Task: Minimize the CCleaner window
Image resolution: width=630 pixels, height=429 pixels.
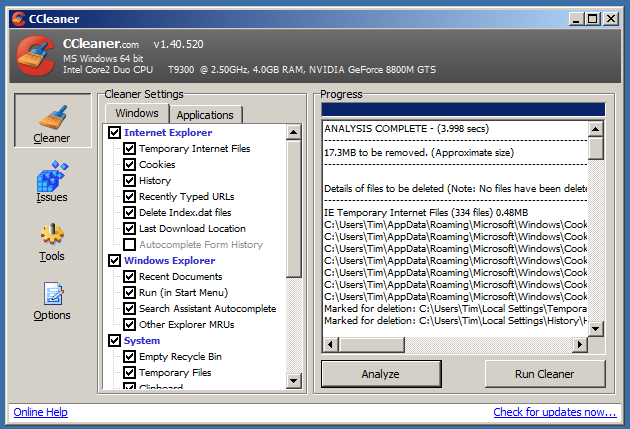Action: (576, 18)
